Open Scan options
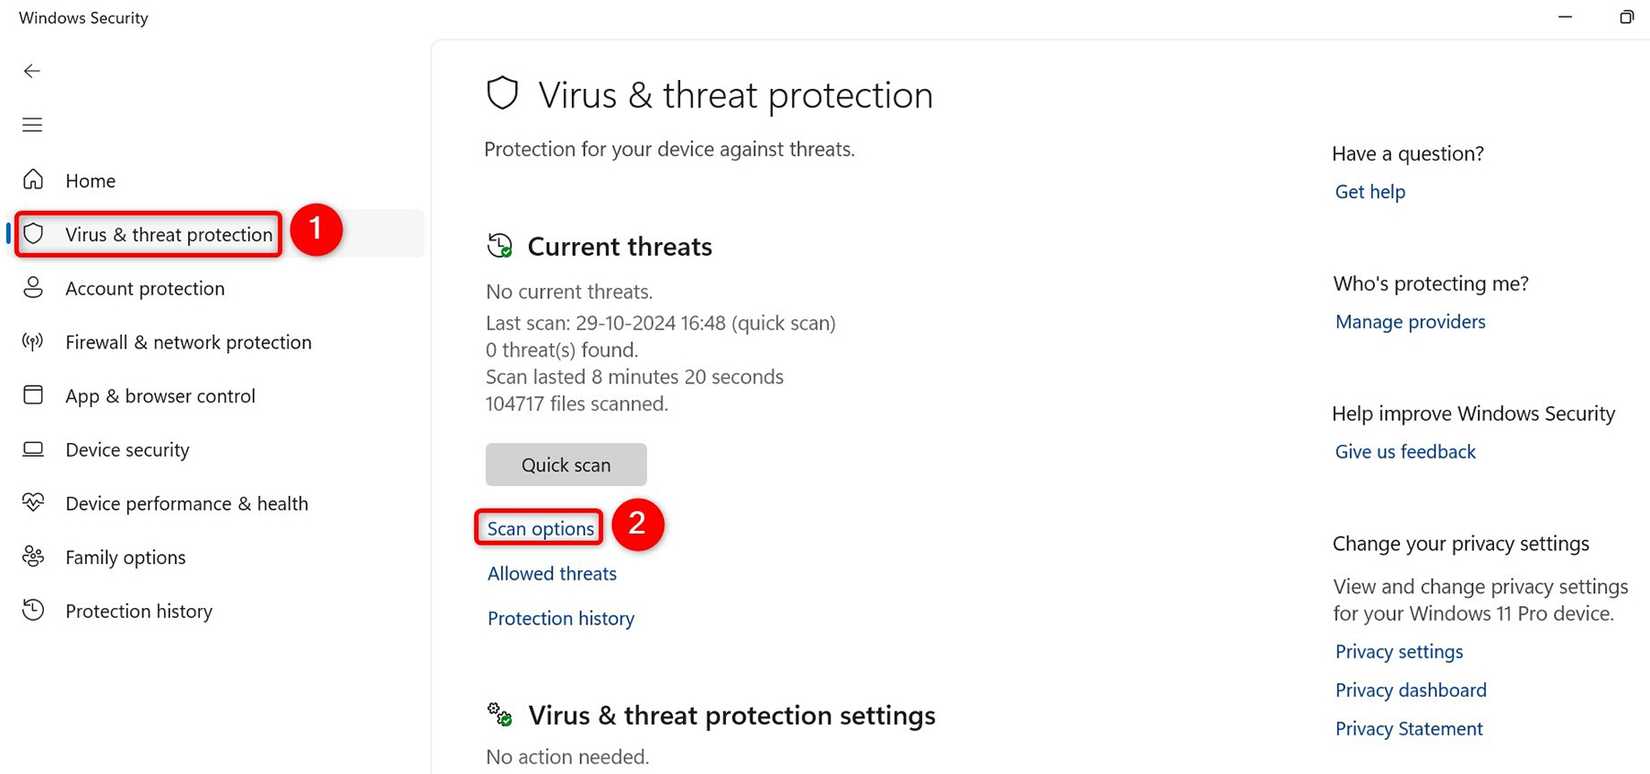Screen dimensions: 1650x774 point(539,527)
